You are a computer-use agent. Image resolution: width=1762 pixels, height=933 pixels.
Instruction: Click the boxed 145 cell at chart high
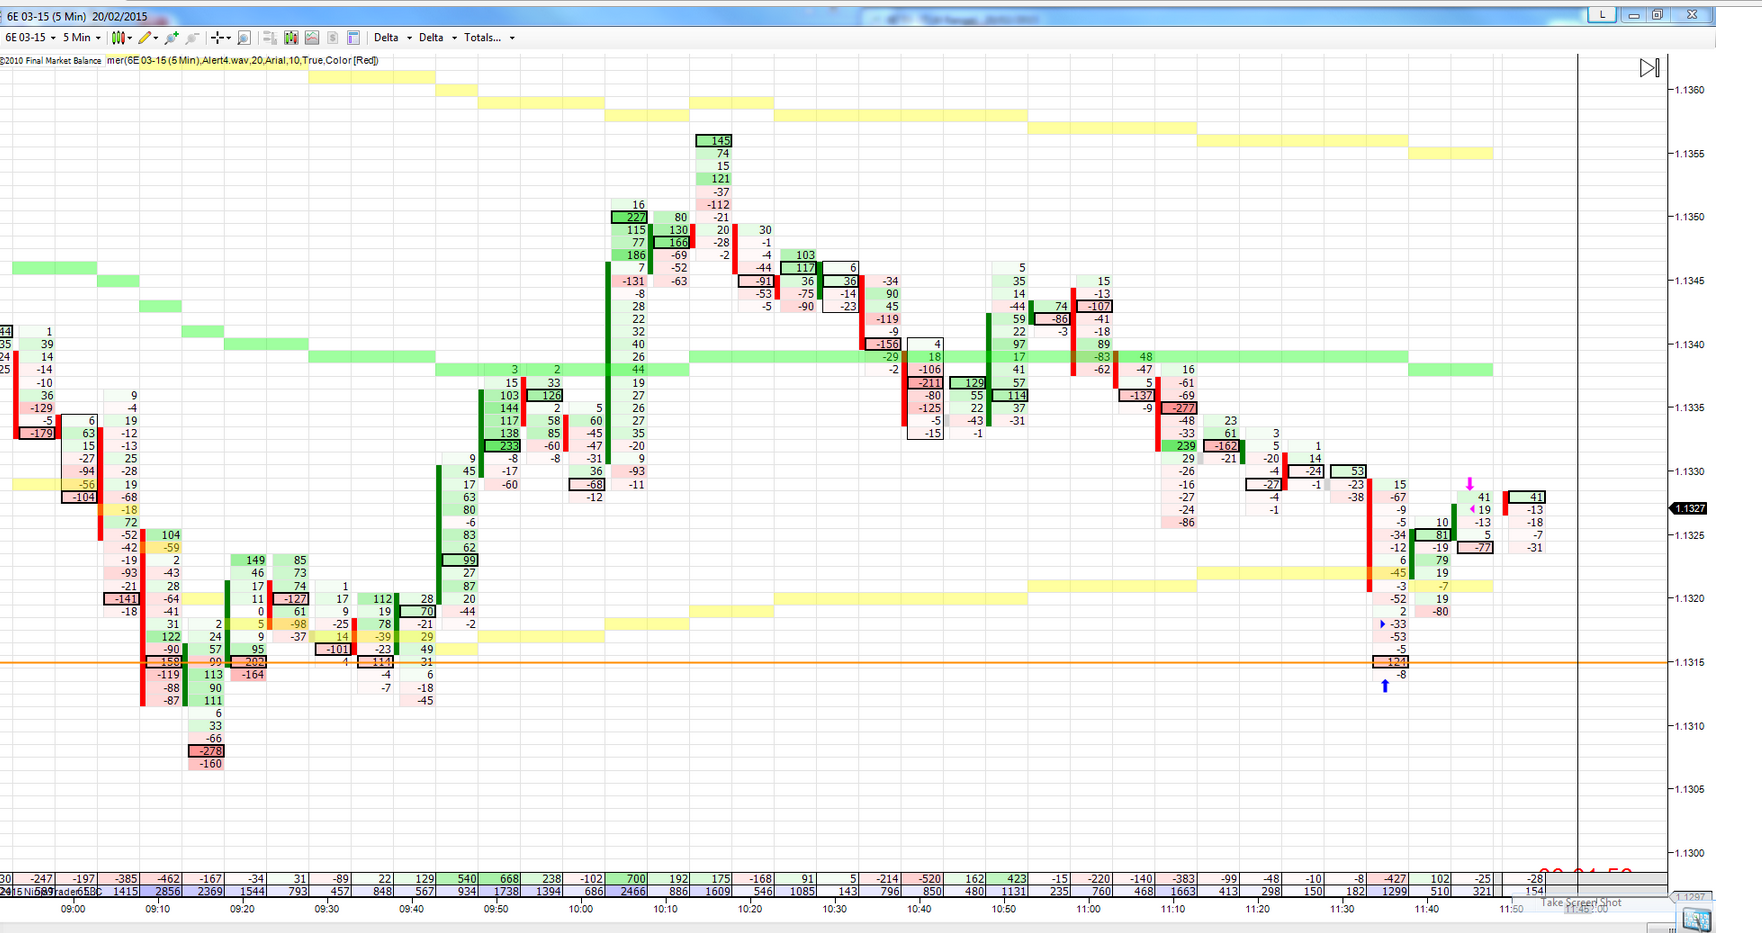[x=714, y=141]
